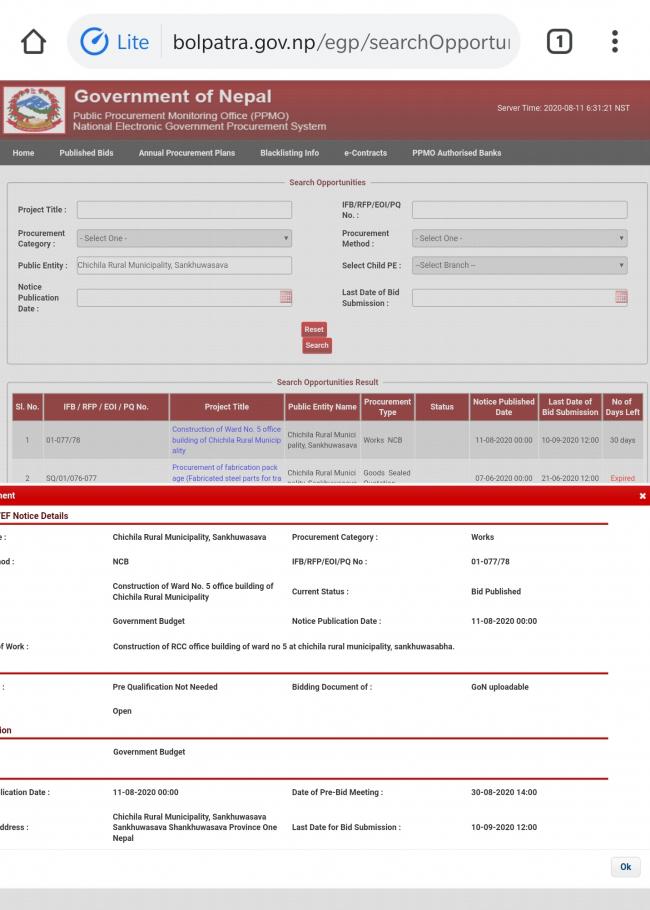
Task: Select the e-Contracts menu item
Action: [366, 153]
